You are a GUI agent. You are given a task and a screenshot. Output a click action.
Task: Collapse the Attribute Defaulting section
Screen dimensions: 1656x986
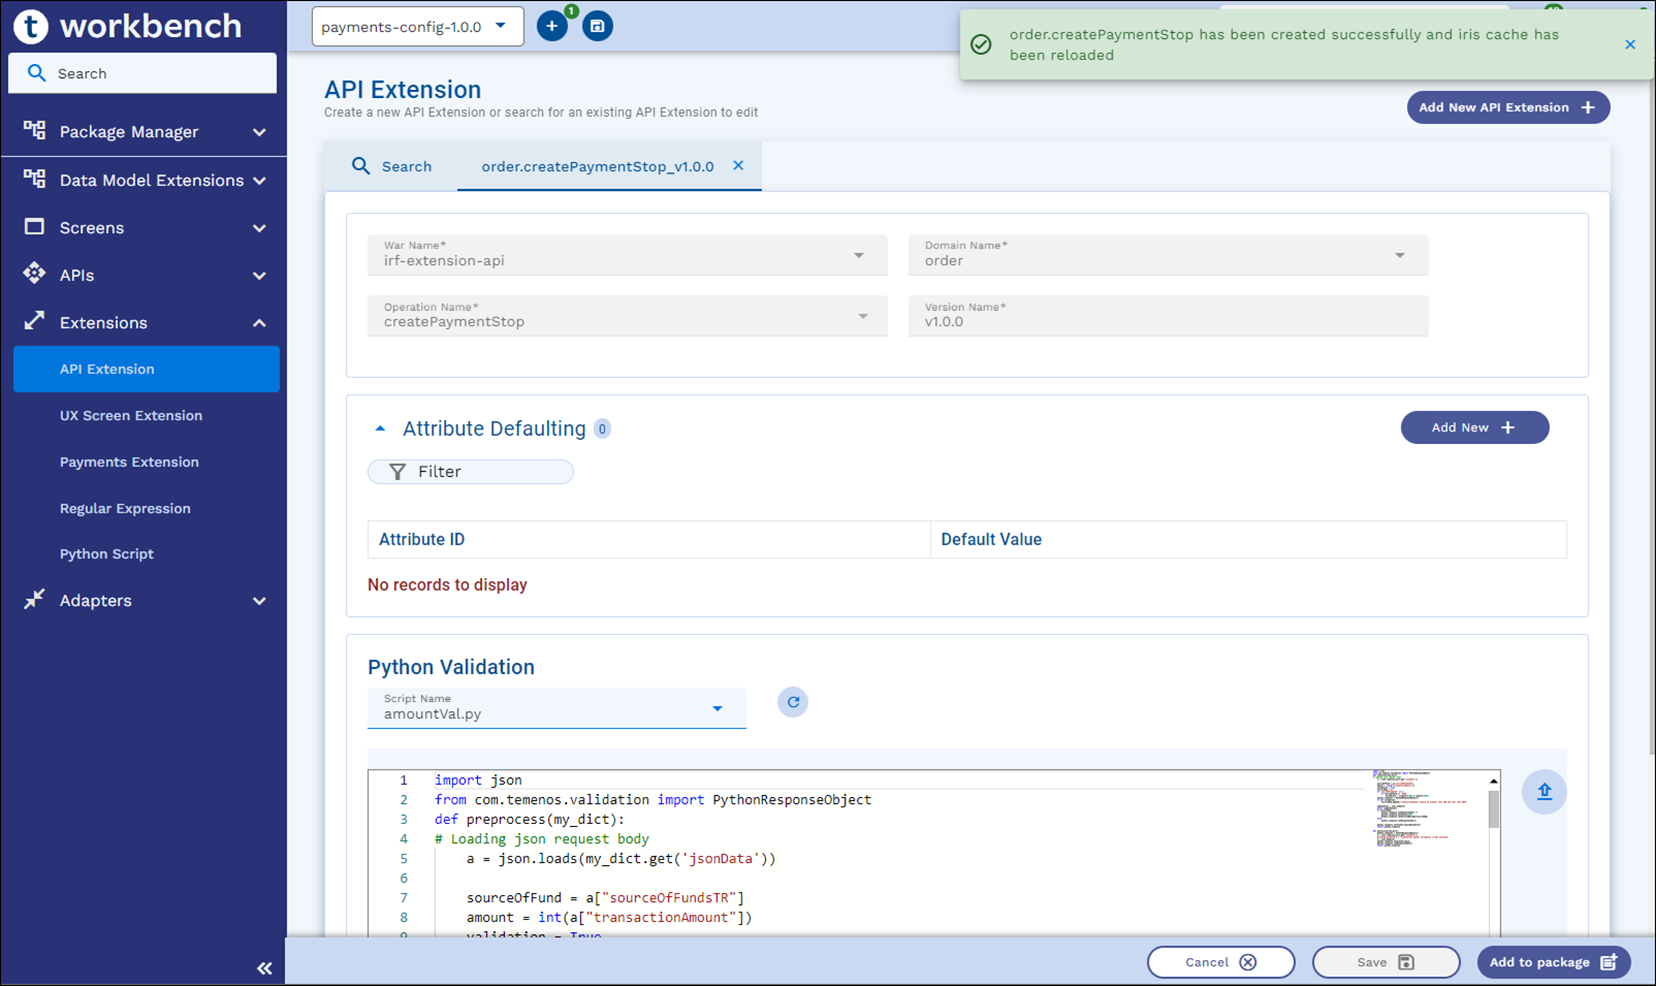(x=380, y=429)
